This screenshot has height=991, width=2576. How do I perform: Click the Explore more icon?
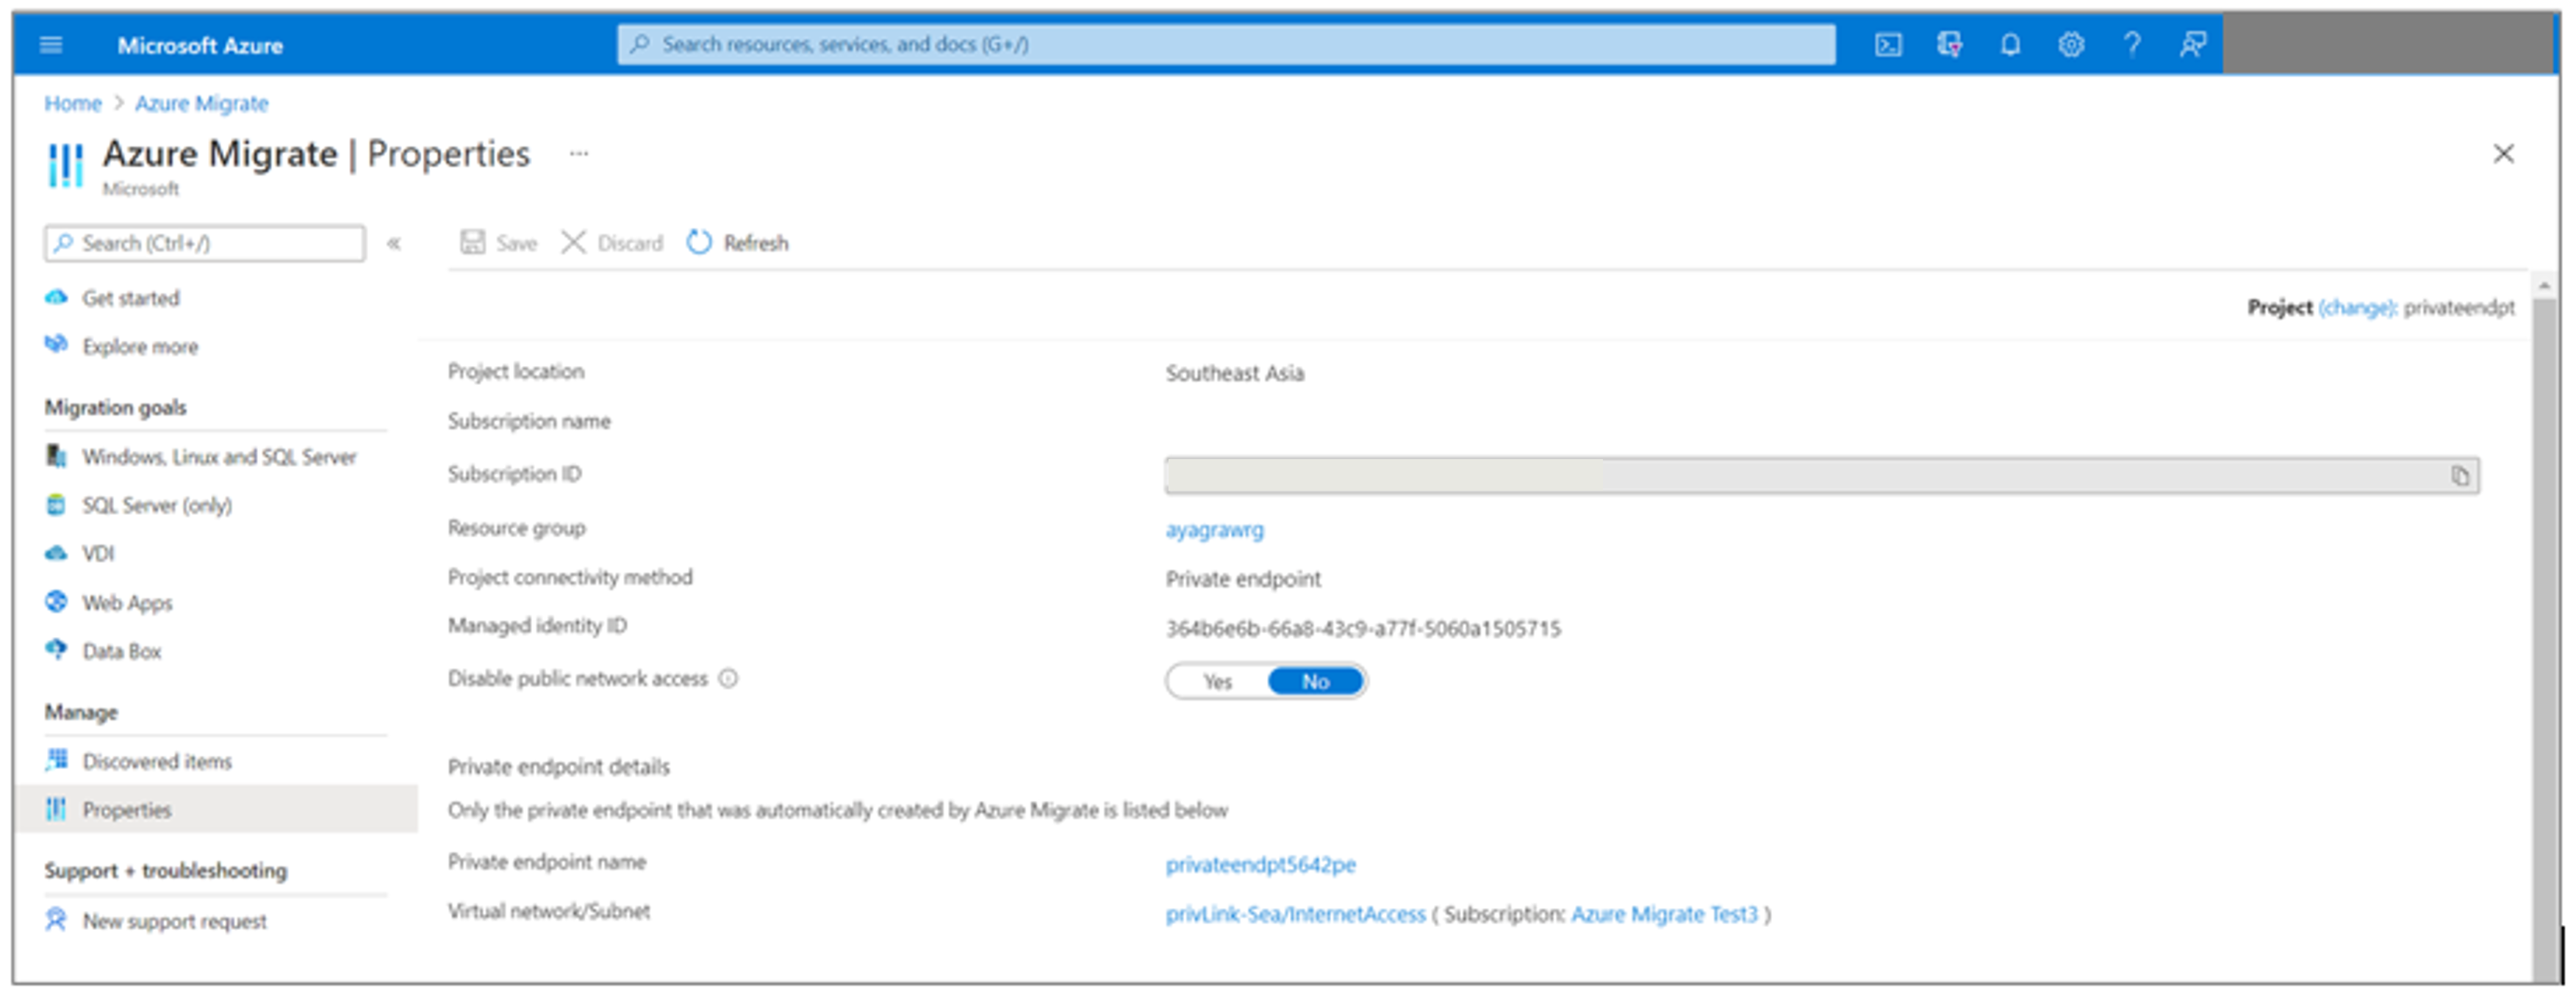click(x=56, y=345)
